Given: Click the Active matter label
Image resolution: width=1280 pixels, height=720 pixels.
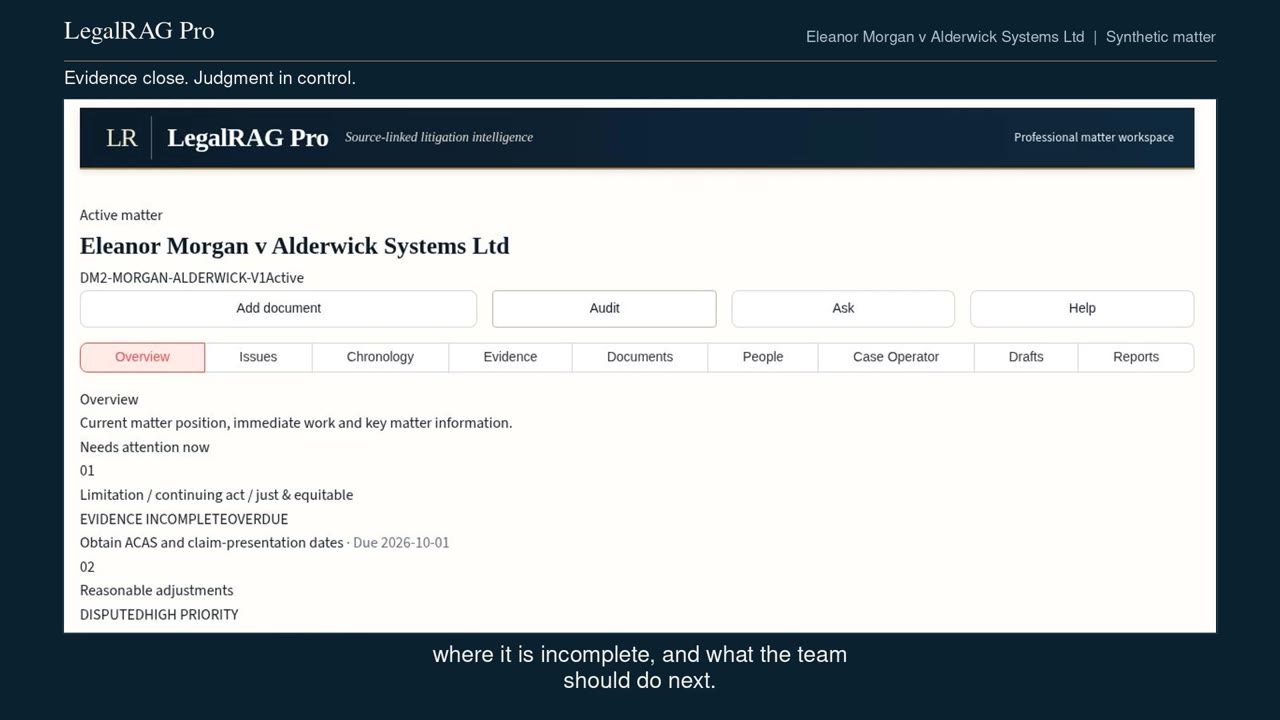Looking at the screenshot, I should point(121,215).
